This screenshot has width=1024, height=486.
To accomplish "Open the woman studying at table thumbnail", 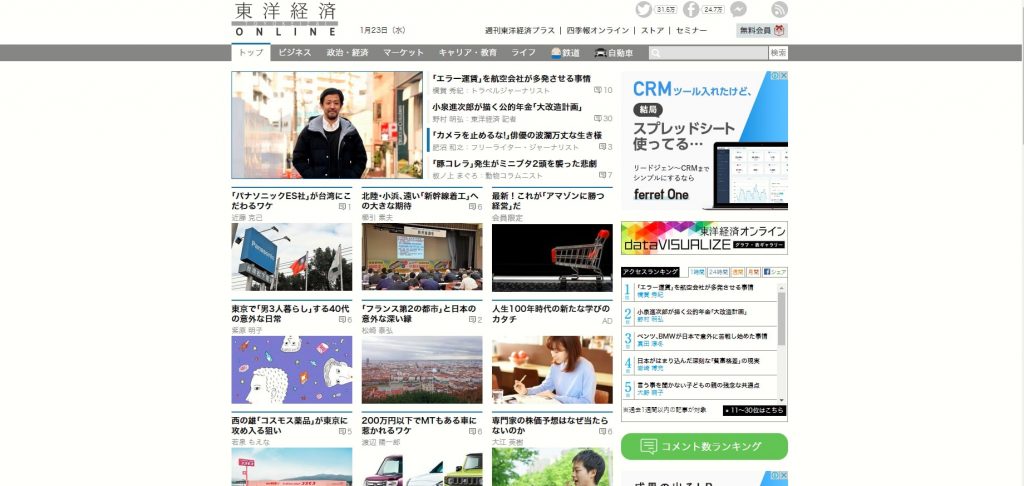I will [x=552, y=370].
